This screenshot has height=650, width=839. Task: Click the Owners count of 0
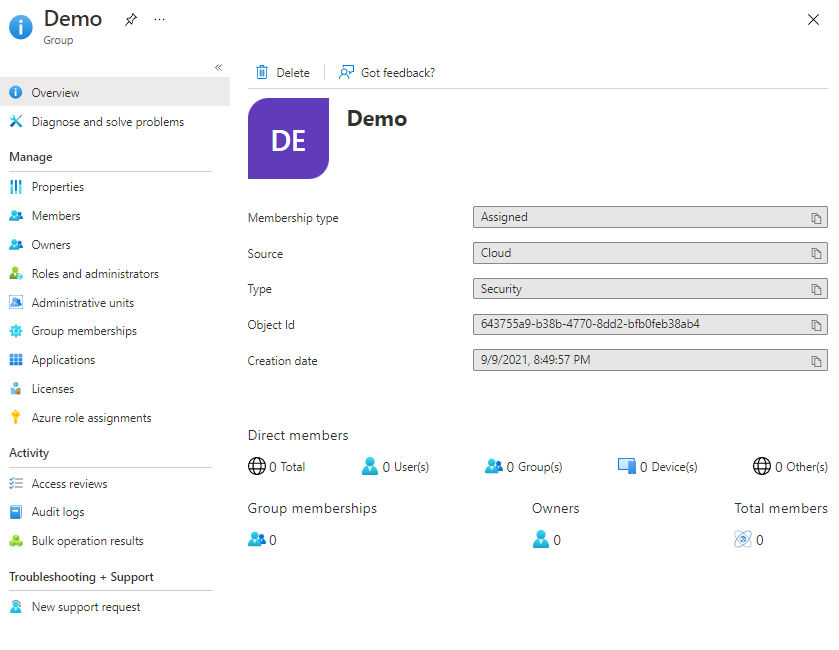pyautogui.click(x=556, y=540)
